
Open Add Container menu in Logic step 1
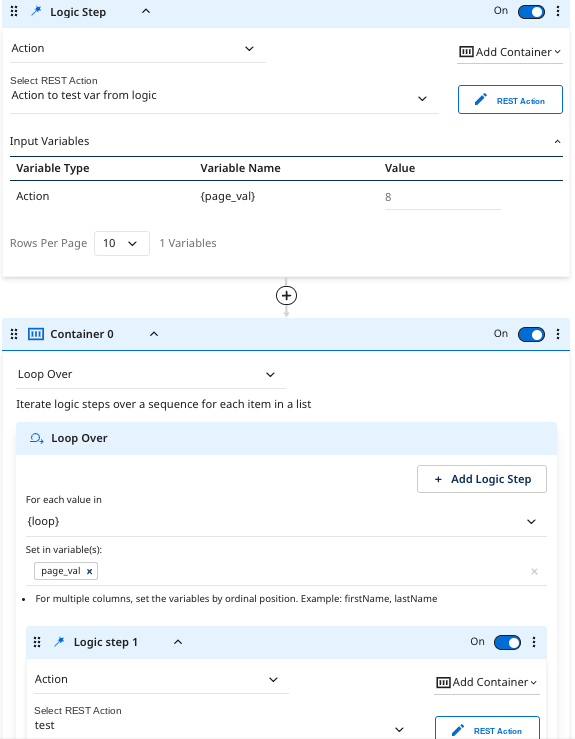487,682
